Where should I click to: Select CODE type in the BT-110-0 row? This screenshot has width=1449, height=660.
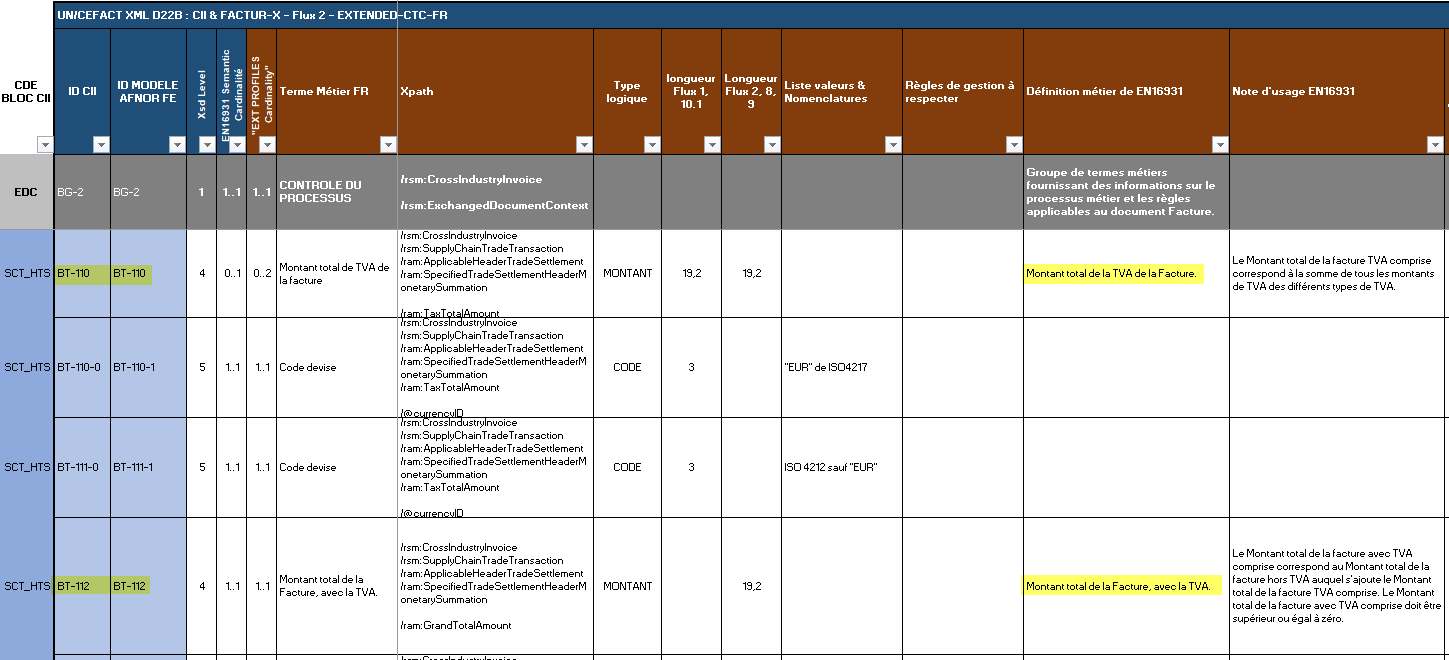(x=627, y=367)
